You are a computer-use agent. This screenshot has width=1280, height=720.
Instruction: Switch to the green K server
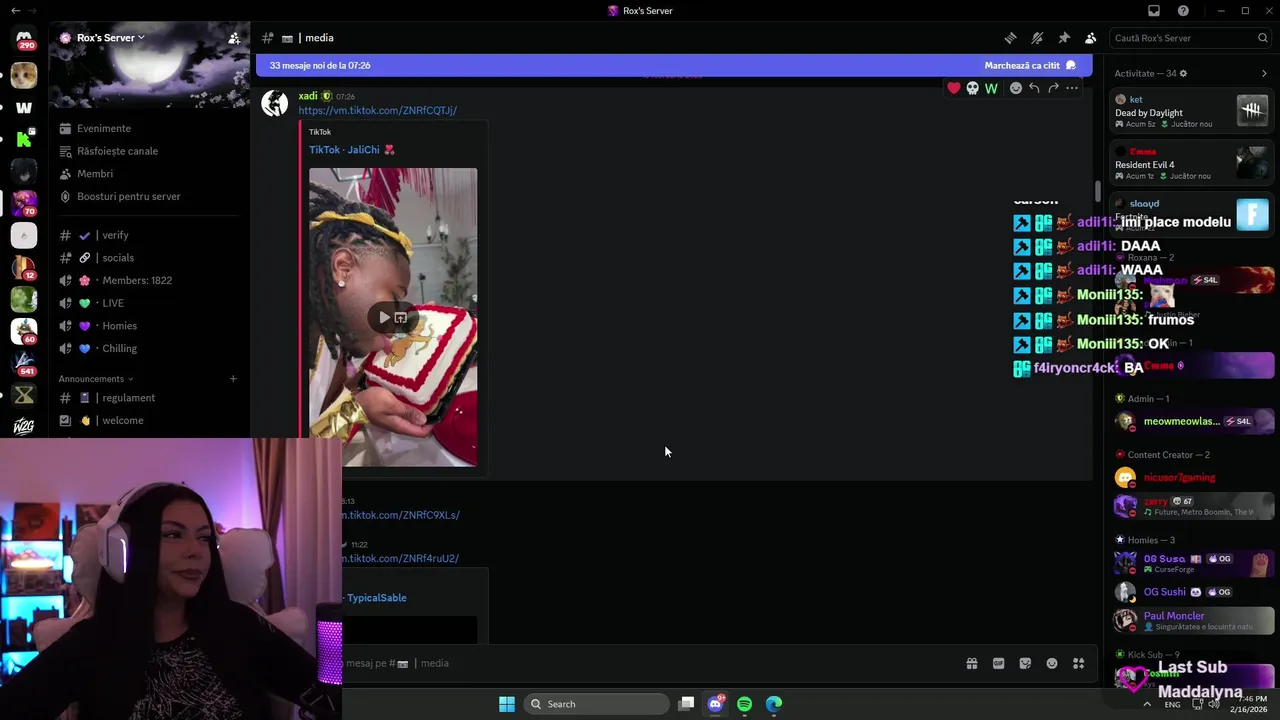coord(24,139)
